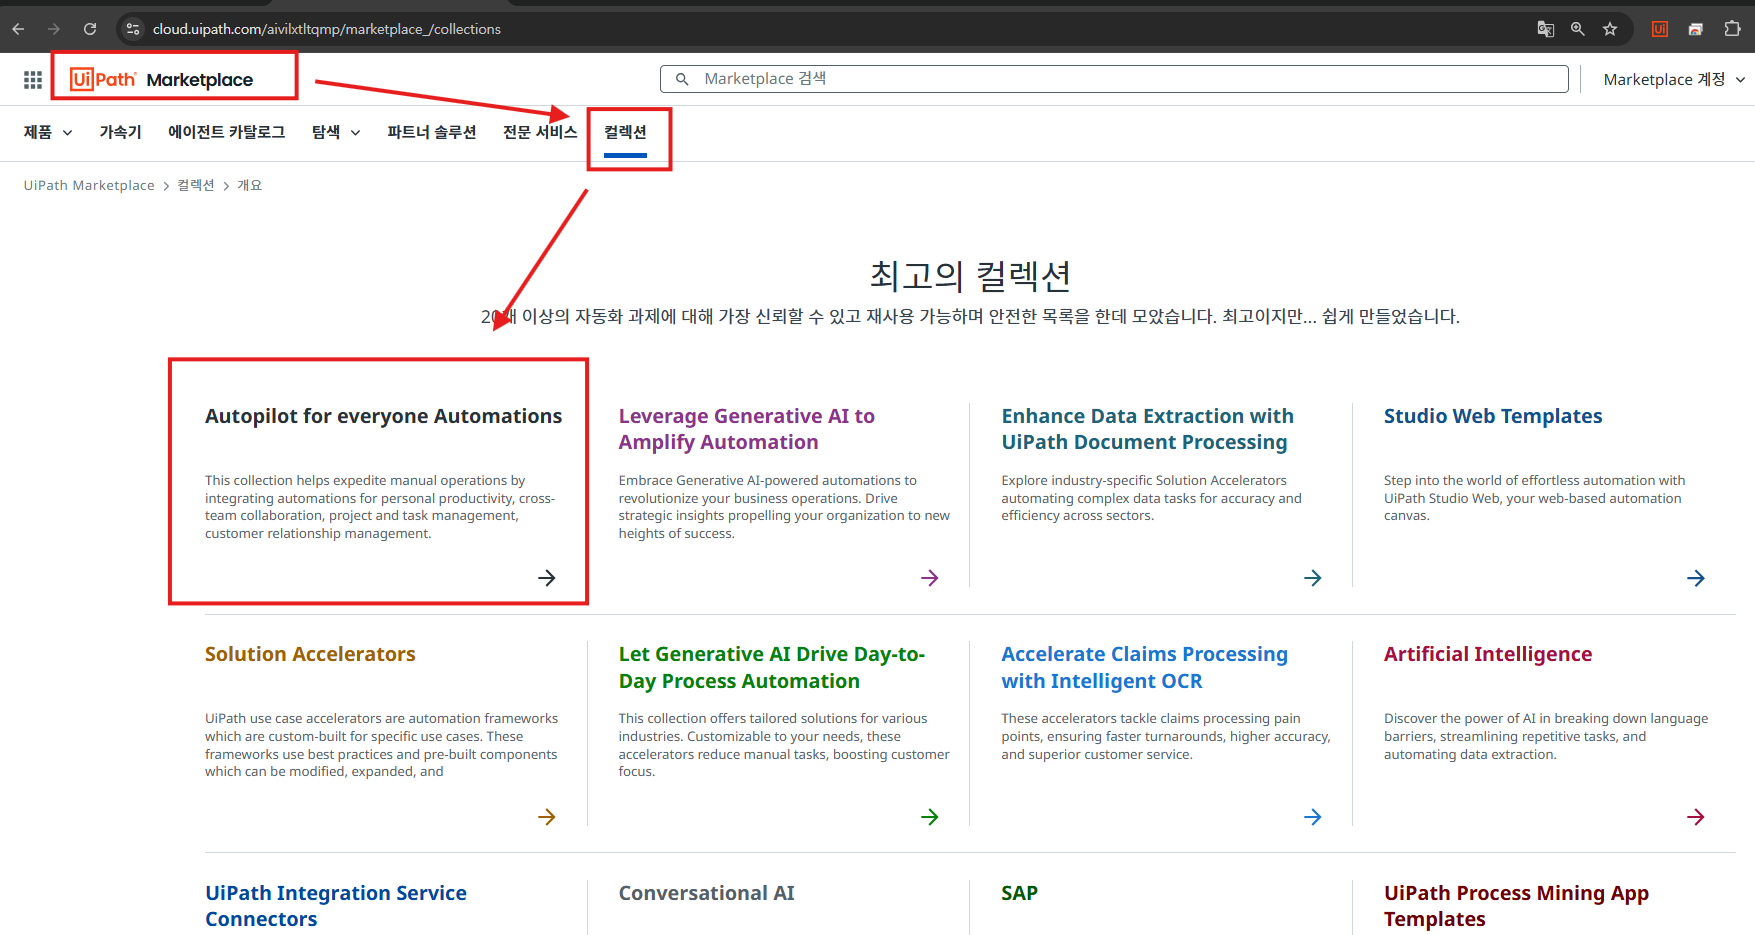Click red arrow under Artificial Intelligence card

1696,817
